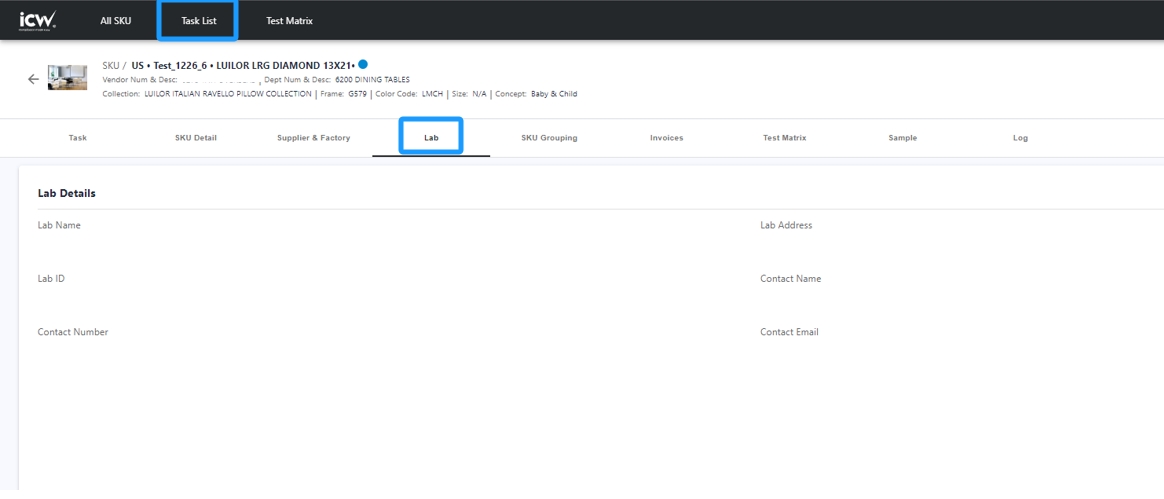
Task: Open Test Matrix in top navigation bar
Action: [289, 21]
